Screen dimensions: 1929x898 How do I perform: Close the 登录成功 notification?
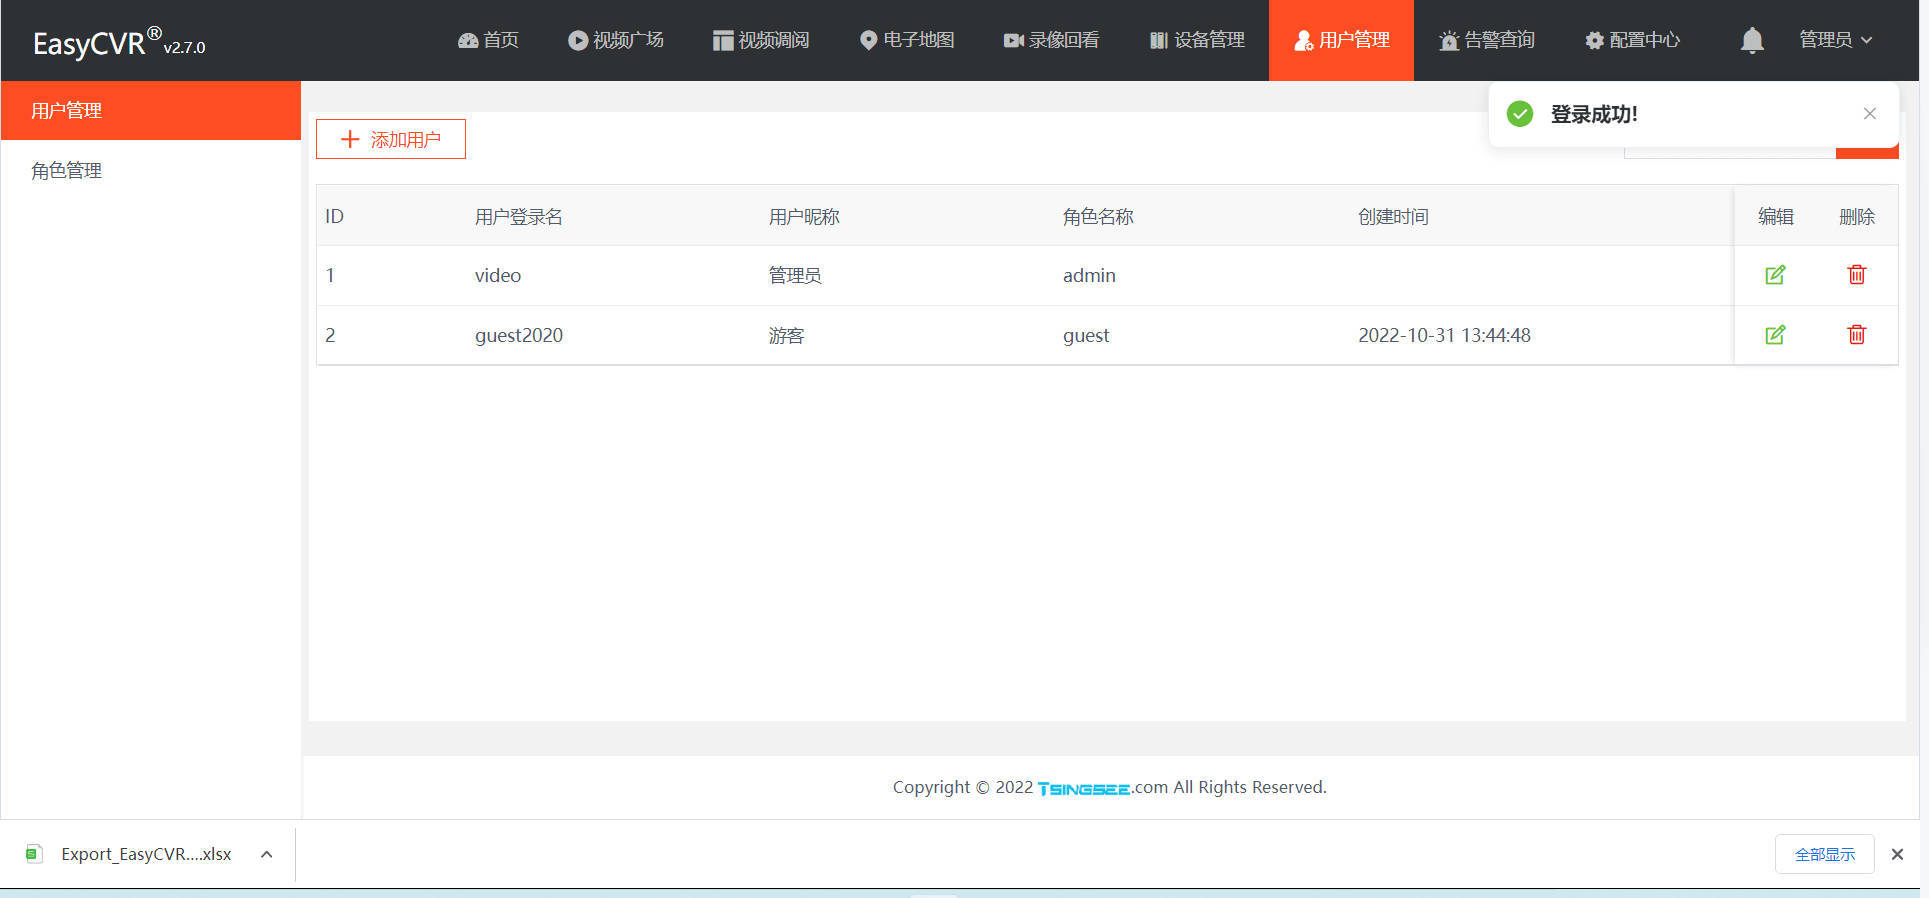pos(1870,114)
